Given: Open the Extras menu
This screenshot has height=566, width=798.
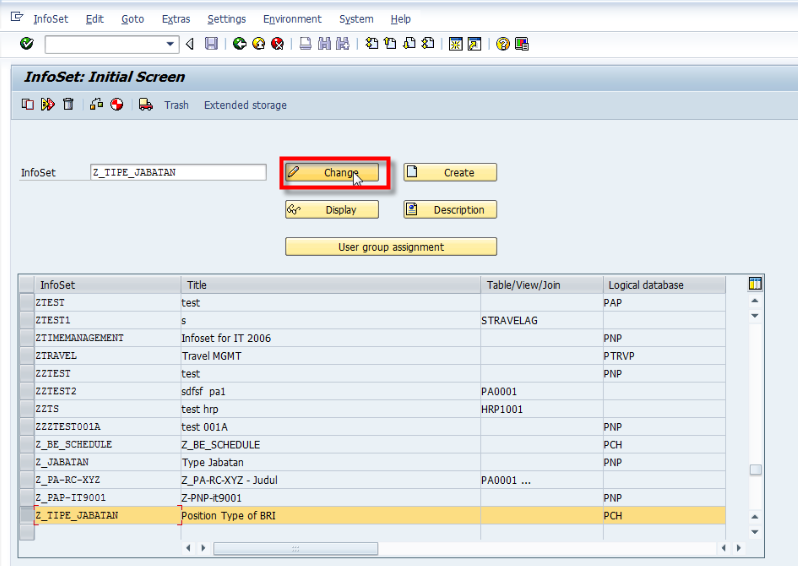Looking at the screenshot, I should point(176,19).
